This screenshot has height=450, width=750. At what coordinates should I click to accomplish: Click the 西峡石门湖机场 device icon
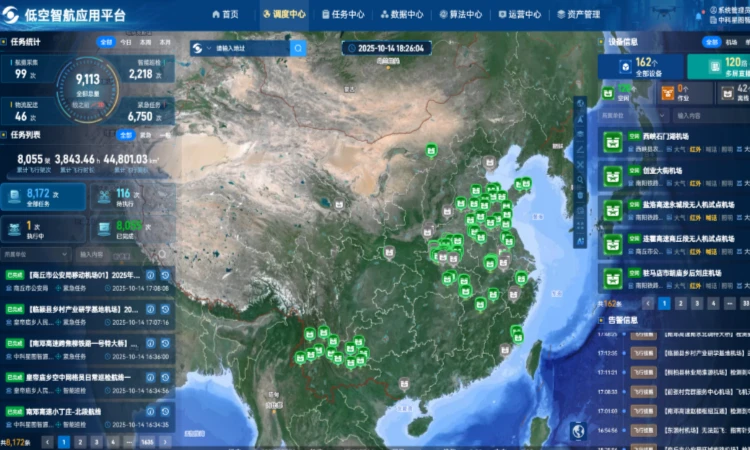[x=613, y=142]
